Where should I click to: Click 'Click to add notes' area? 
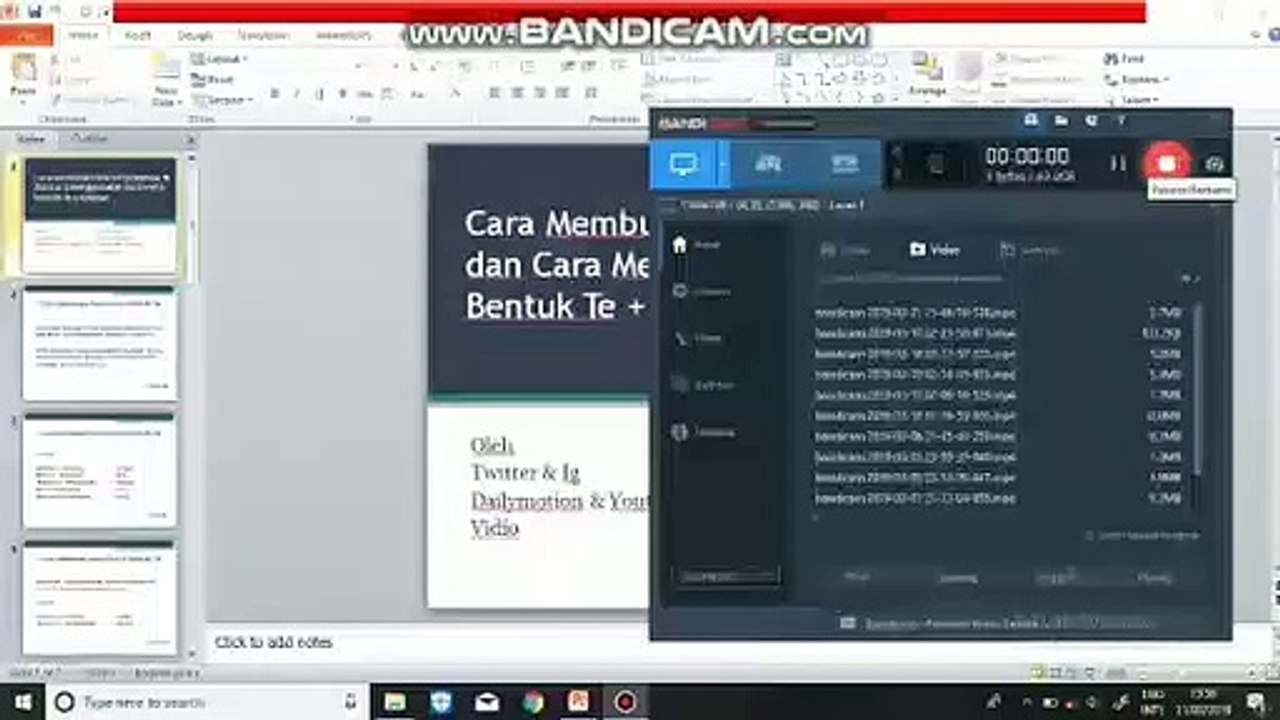(x=274, y=642)
